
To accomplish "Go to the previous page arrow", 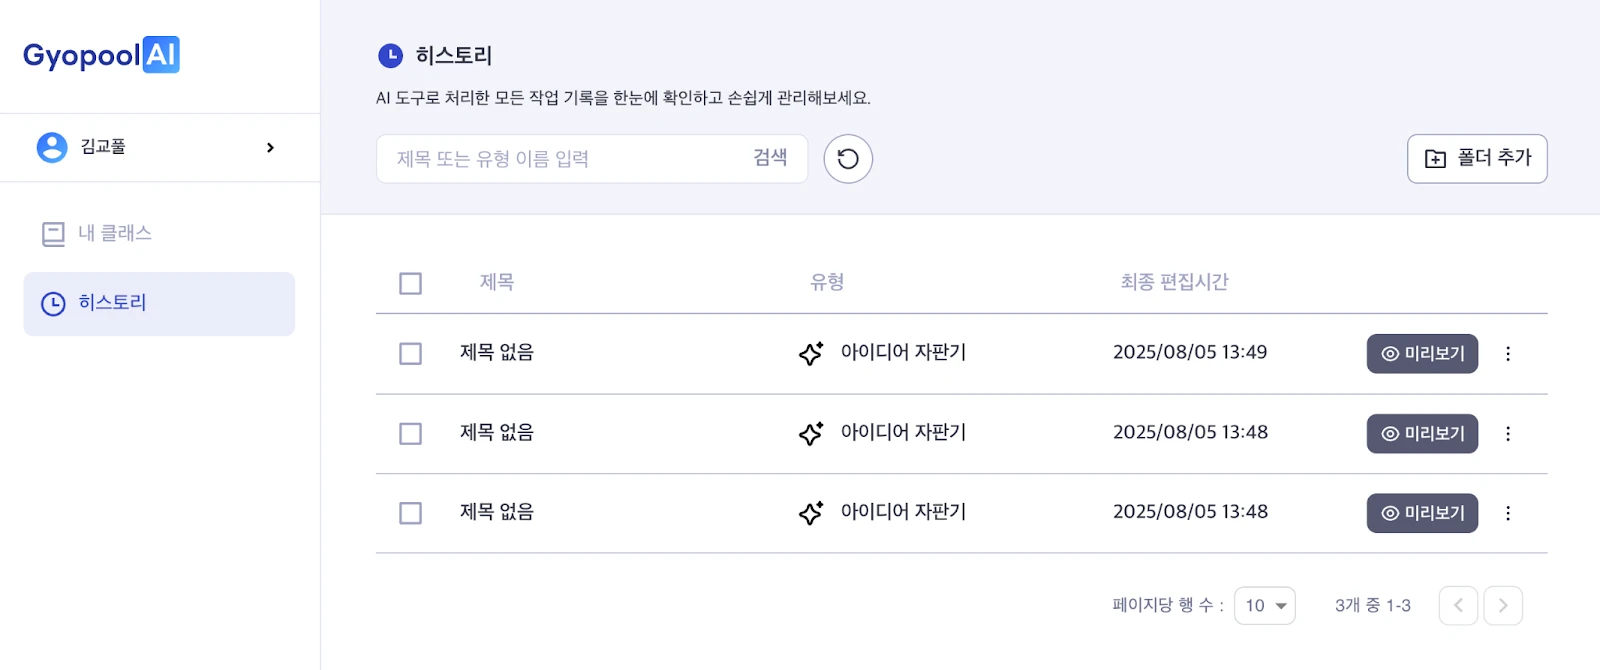I will pos(1458,605).
